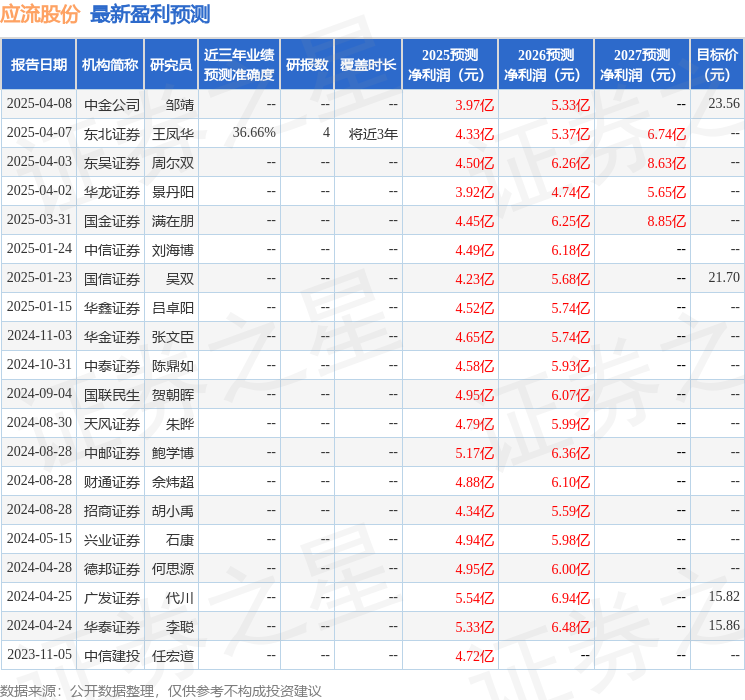Click 2025 forecast 3.92亿
Screen dimensions: 745x700
(x=475, y=192)
